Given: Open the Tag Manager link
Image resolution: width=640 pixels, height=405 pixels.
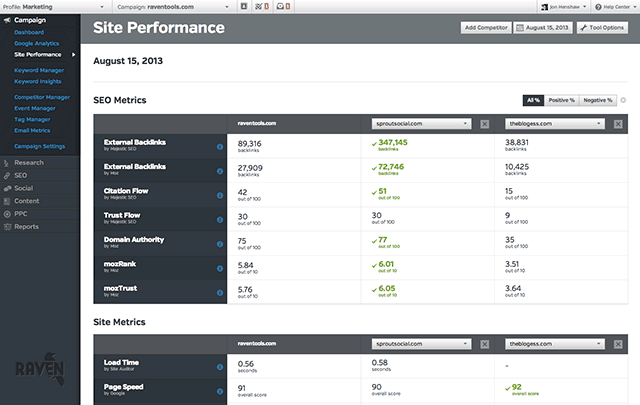Looking at the screenshot, I should pos(32,119).
